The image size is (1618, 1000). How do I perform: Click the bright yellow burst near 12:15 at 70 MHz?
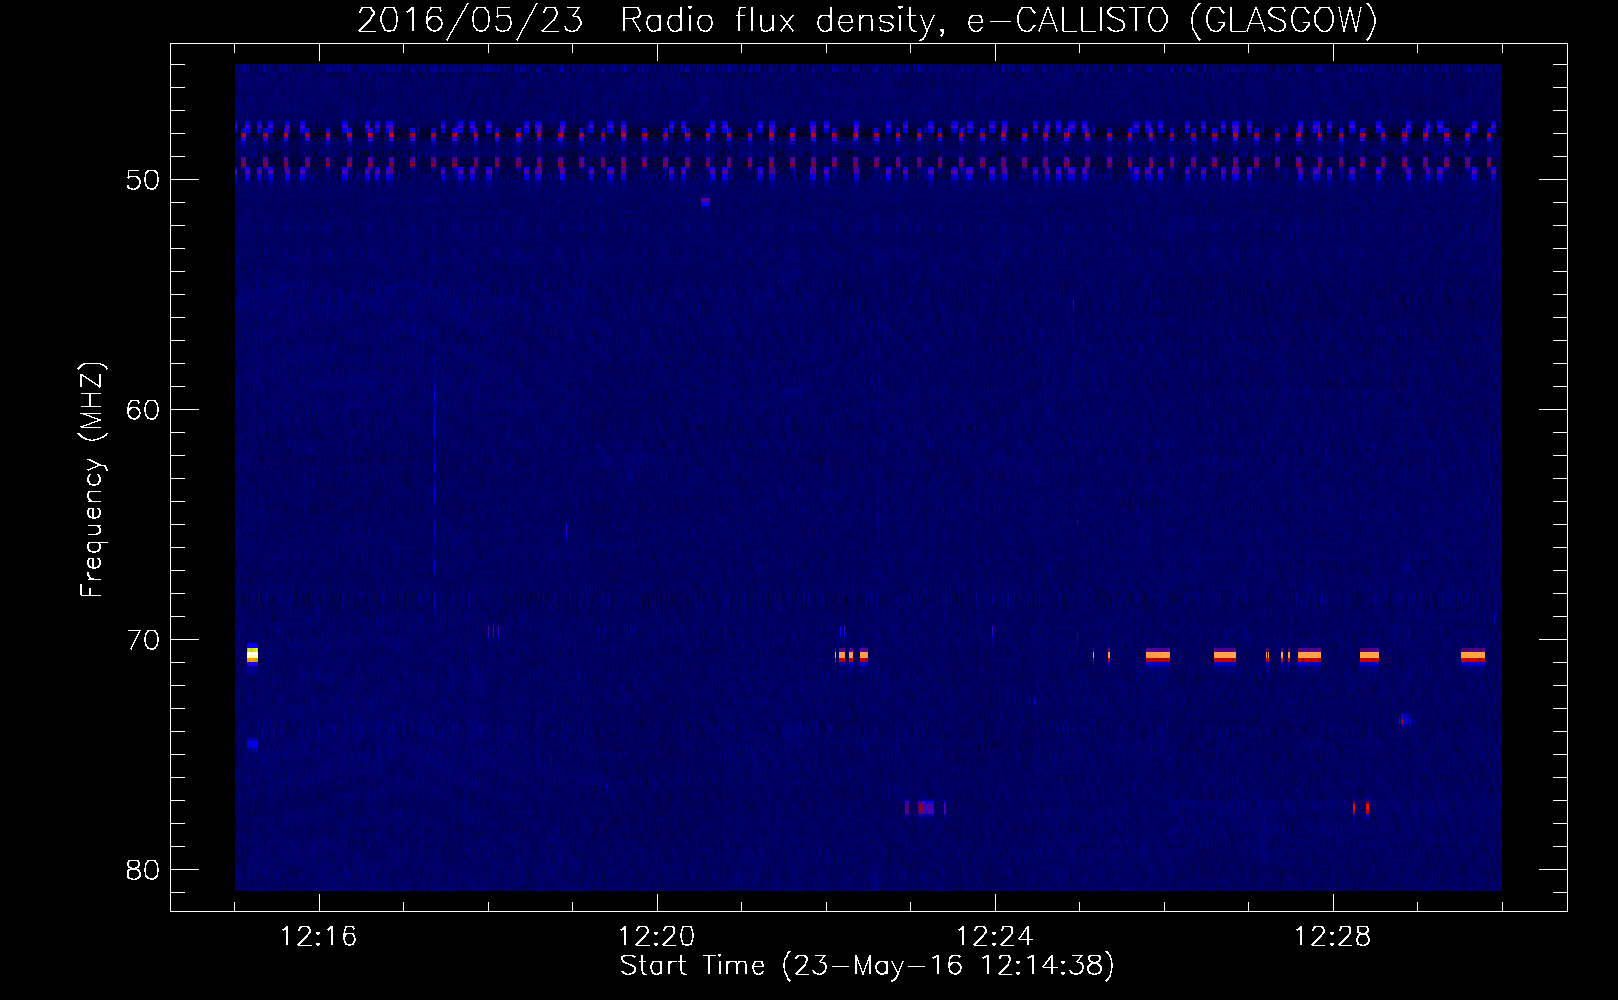point(252,655)
